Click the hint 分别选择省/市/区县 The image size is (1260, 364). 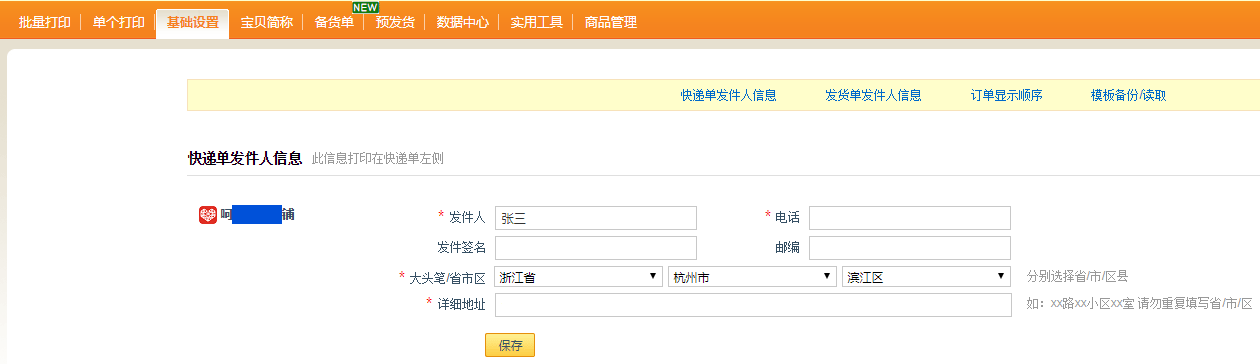[1078, 277]
